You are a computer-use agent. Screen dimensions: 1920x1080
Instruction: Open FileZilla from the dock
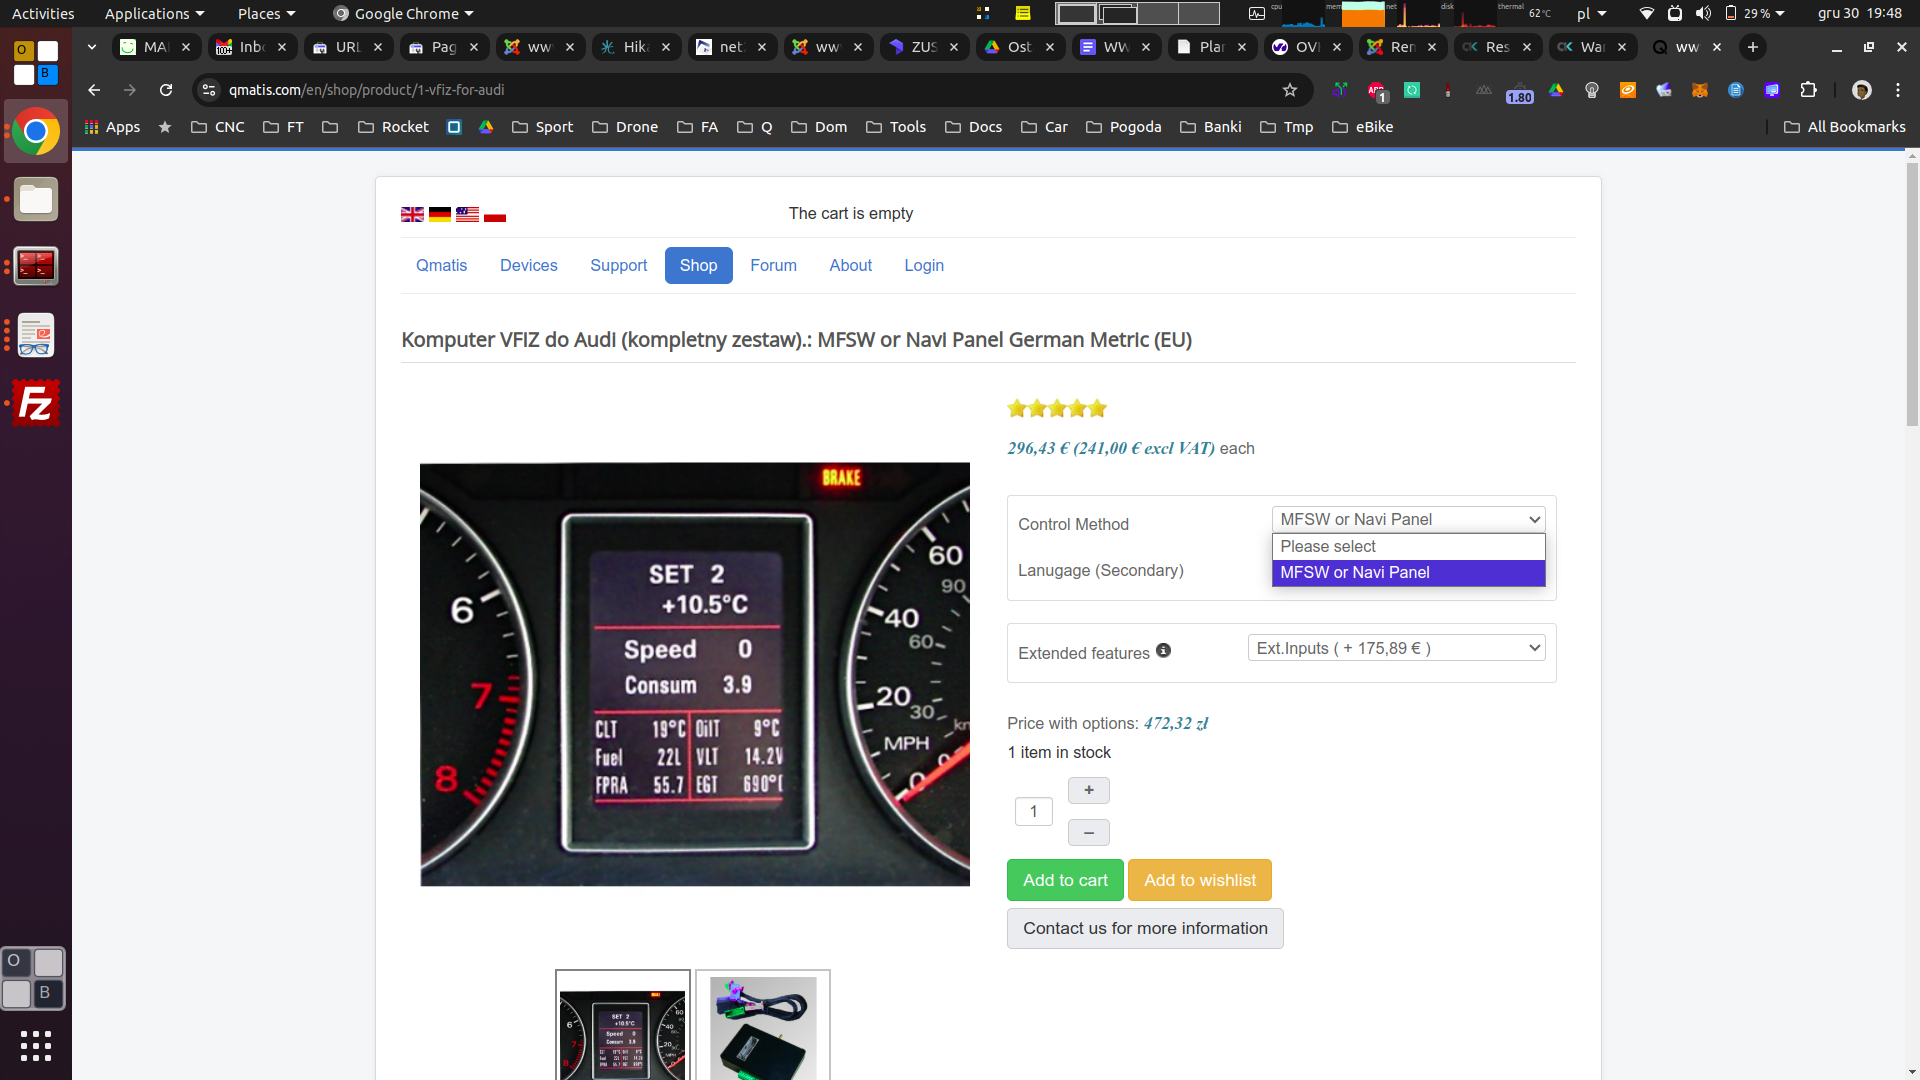[x=36, y=403]
